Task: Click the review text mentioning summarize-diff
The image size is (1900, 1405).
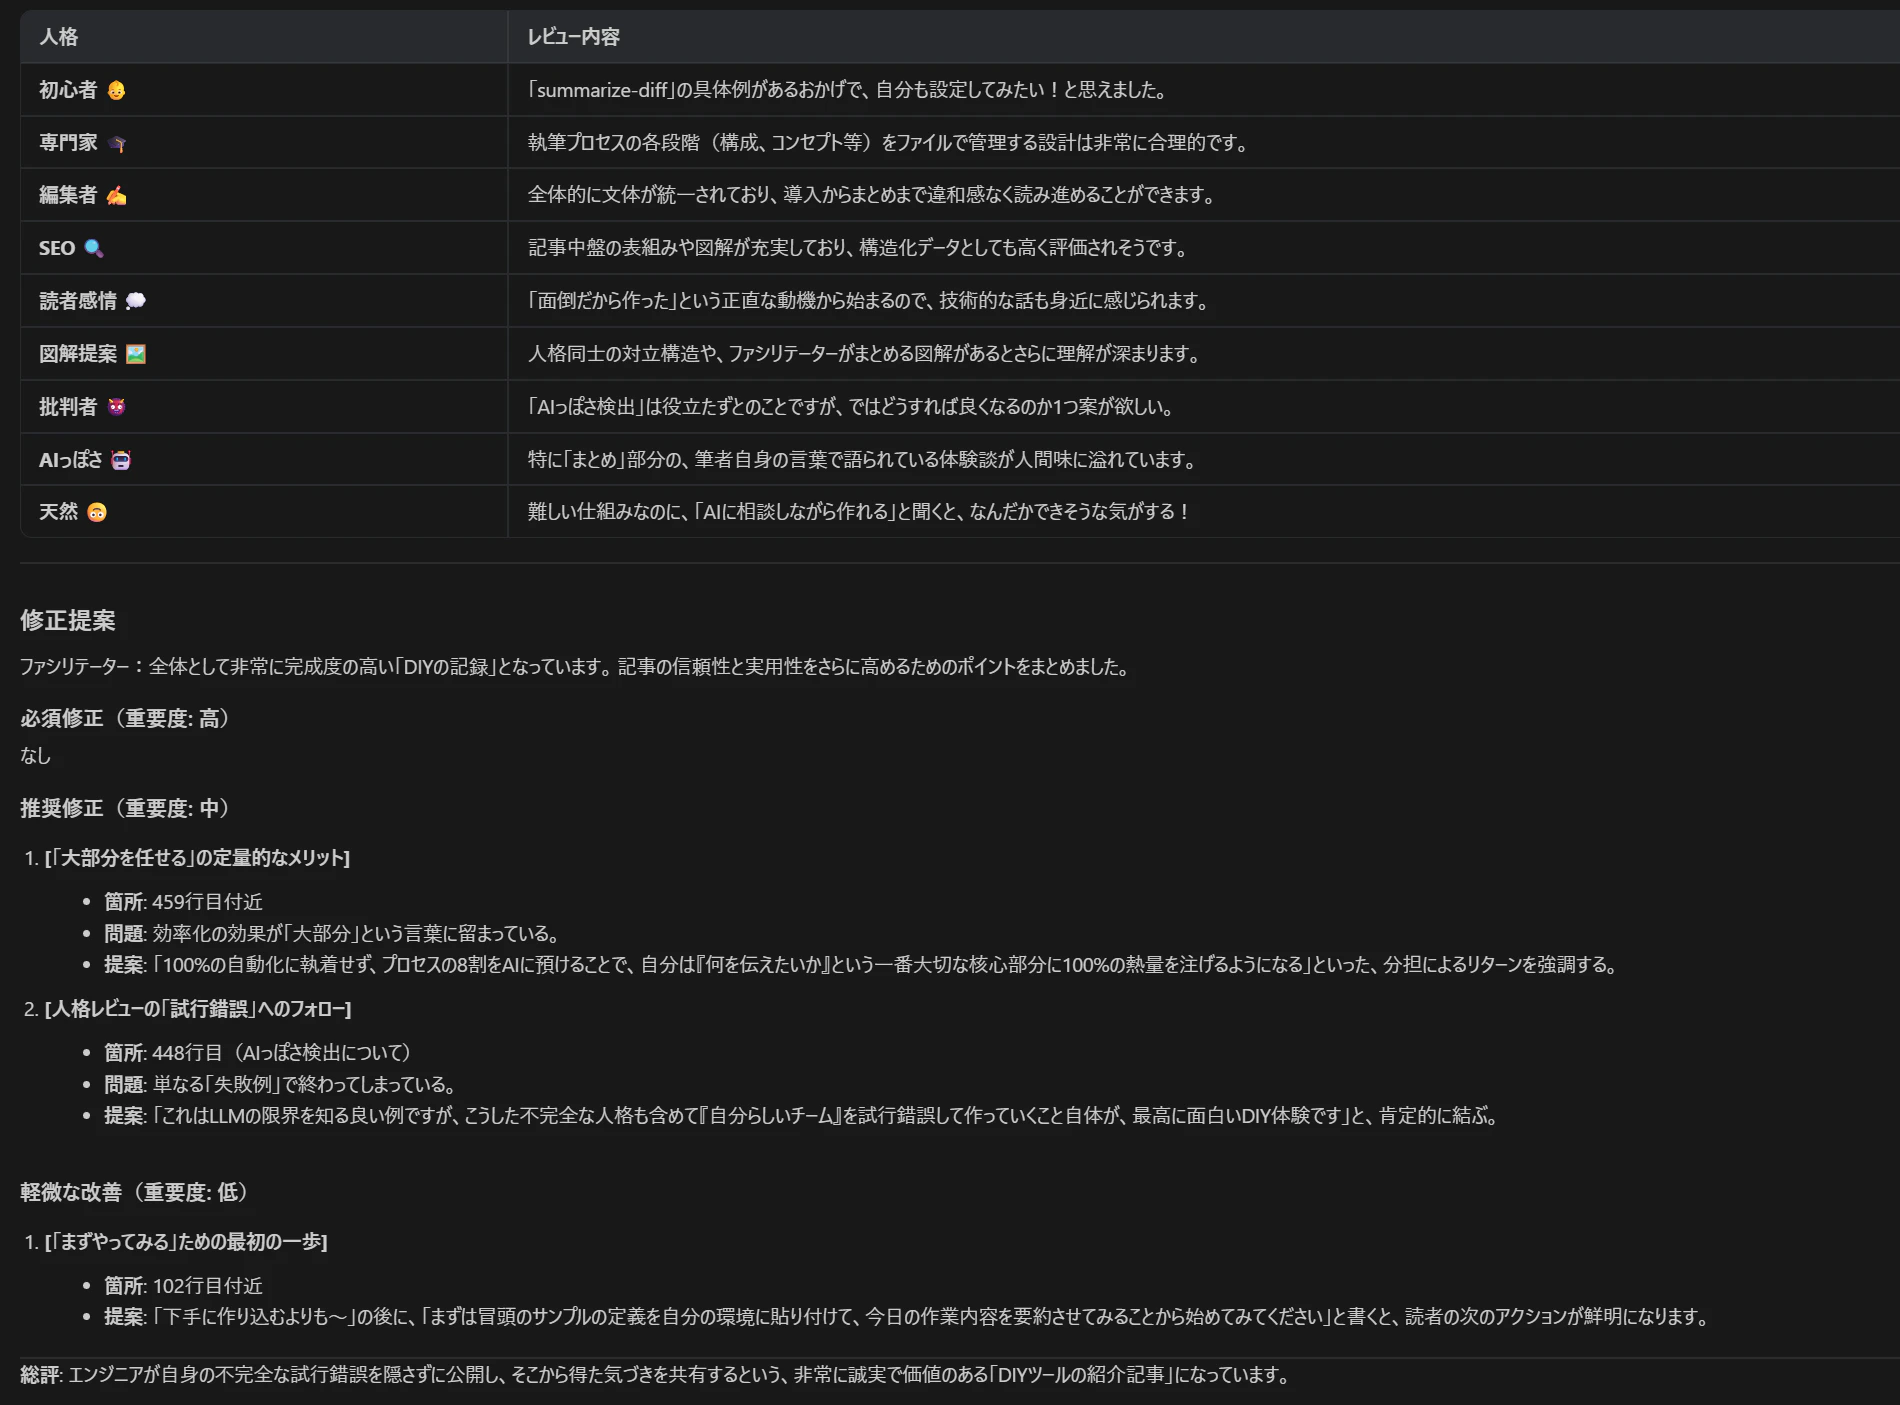Action: (847, 90)
